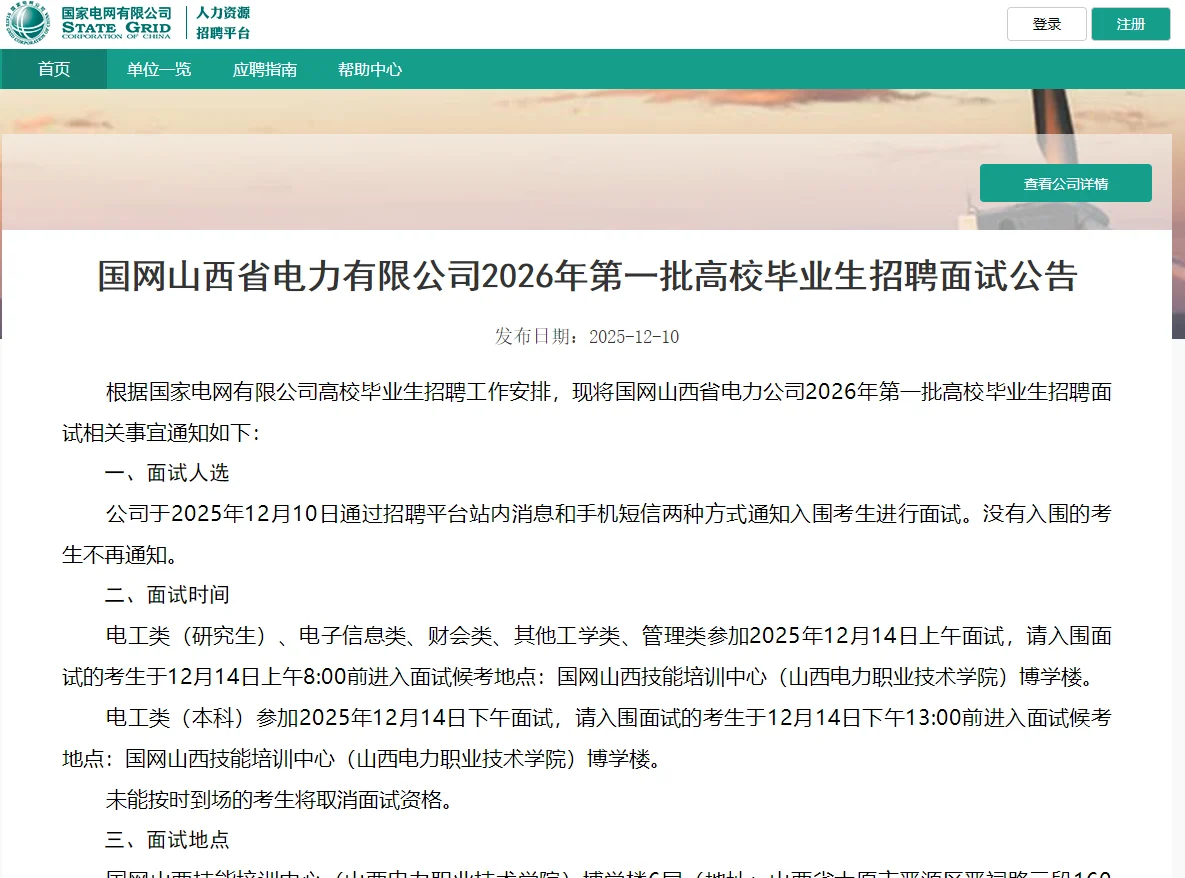The image size is (1185, 878).
Task: Click the 注册 registration button
Action: [x=1130, y=23]
